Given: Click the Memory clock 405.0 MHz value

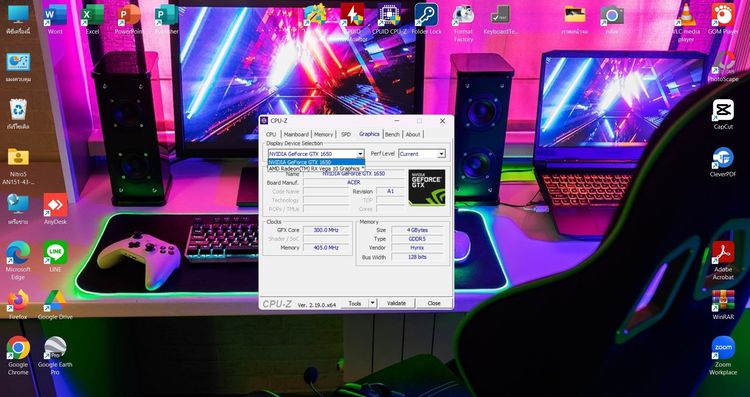Looking at the screenshot, I should tap(326, 248).
